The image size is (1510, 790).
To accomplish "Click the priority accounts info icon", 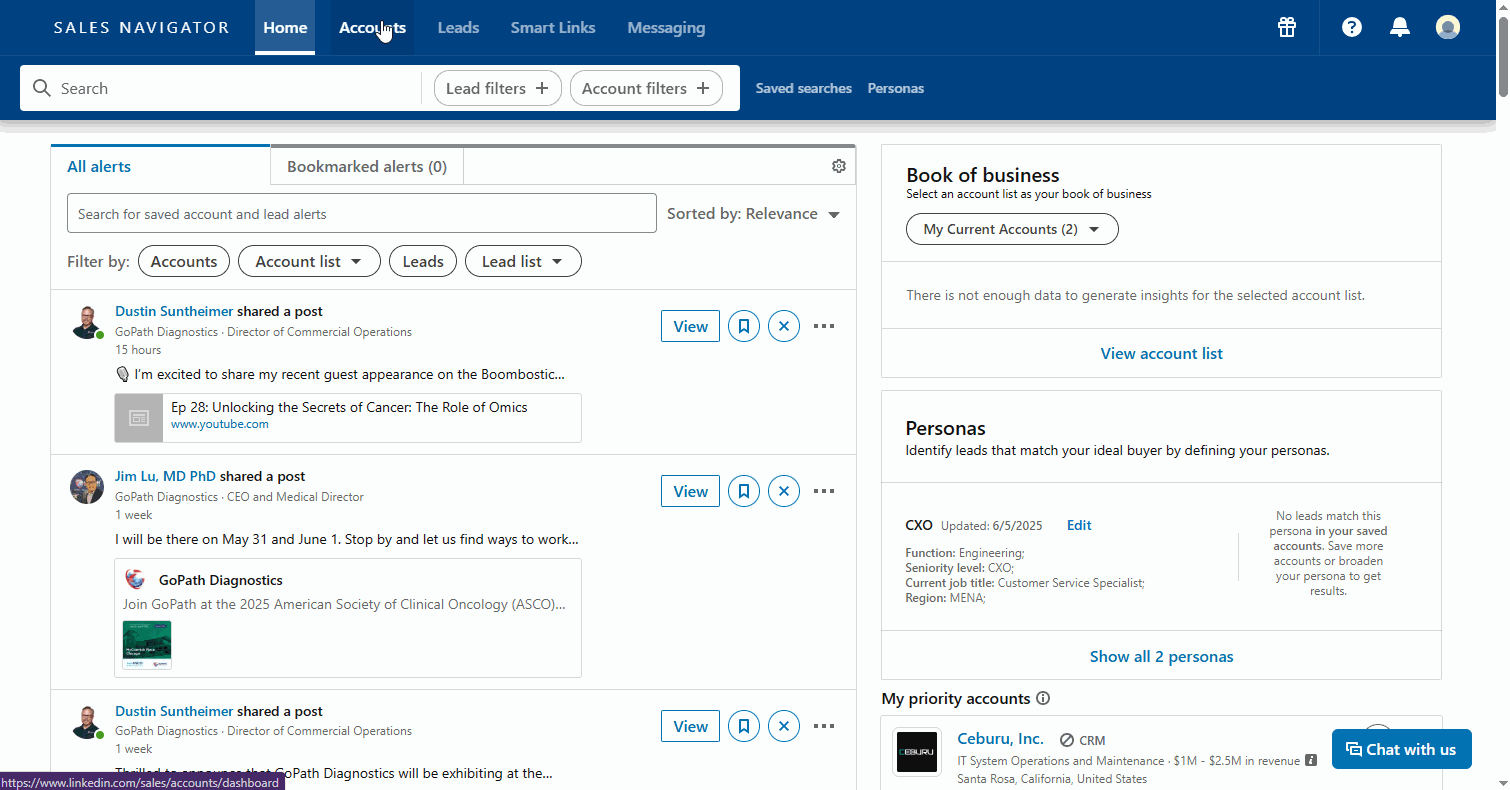I will [1043, 699].
